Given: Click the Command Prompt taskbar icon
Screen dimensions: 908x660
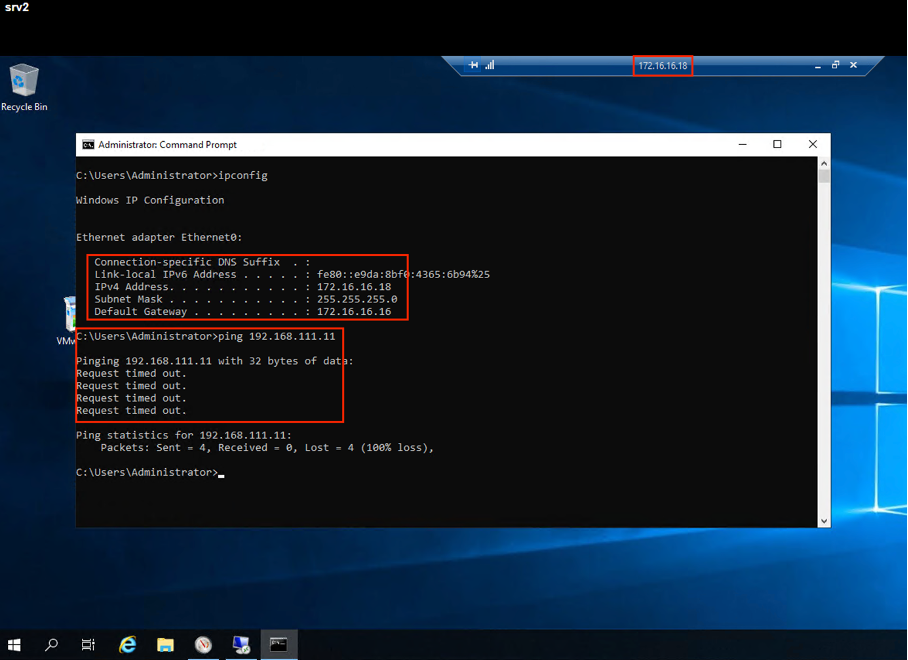Looking at the screenshot, I should coord(279,645).
